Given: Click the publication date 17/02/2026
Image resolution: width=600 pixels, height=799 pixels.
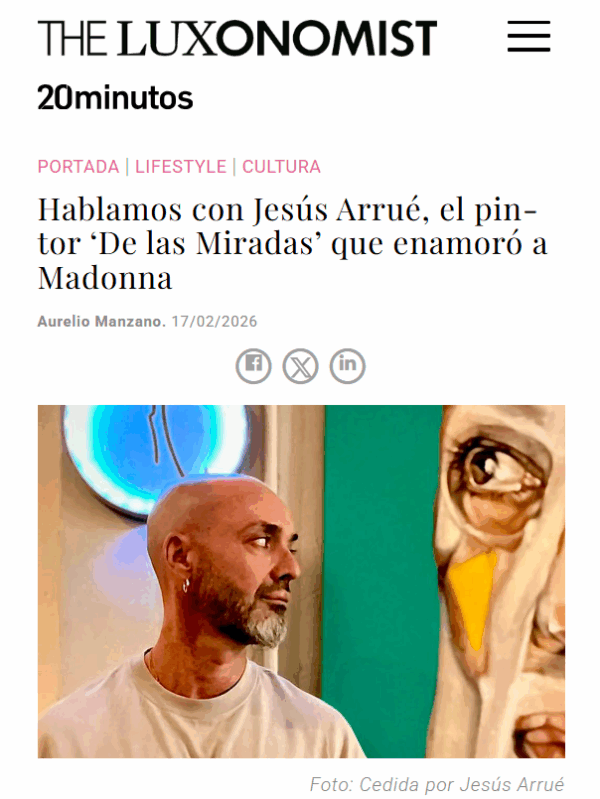Looking at the screenshot, I should [x=214, y=322].
